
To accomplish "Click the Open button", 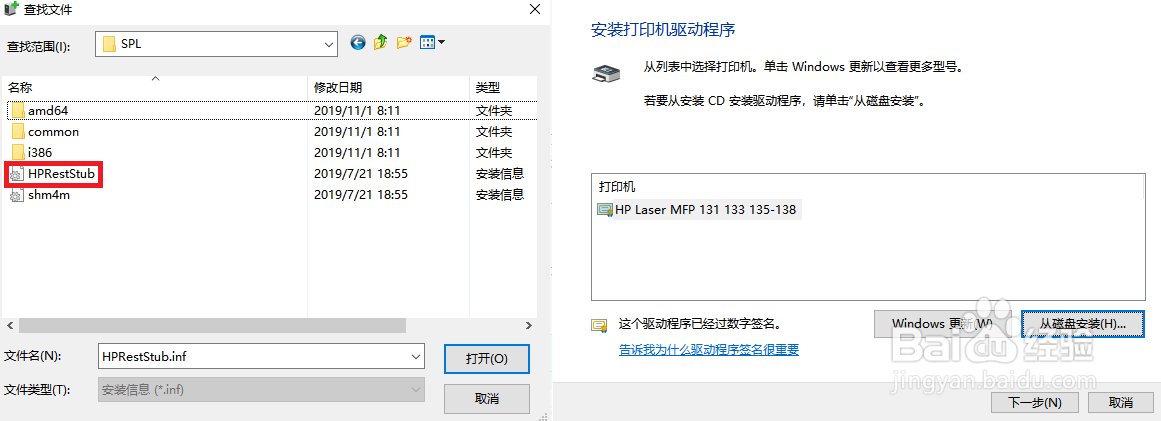I will coord(486,359).
